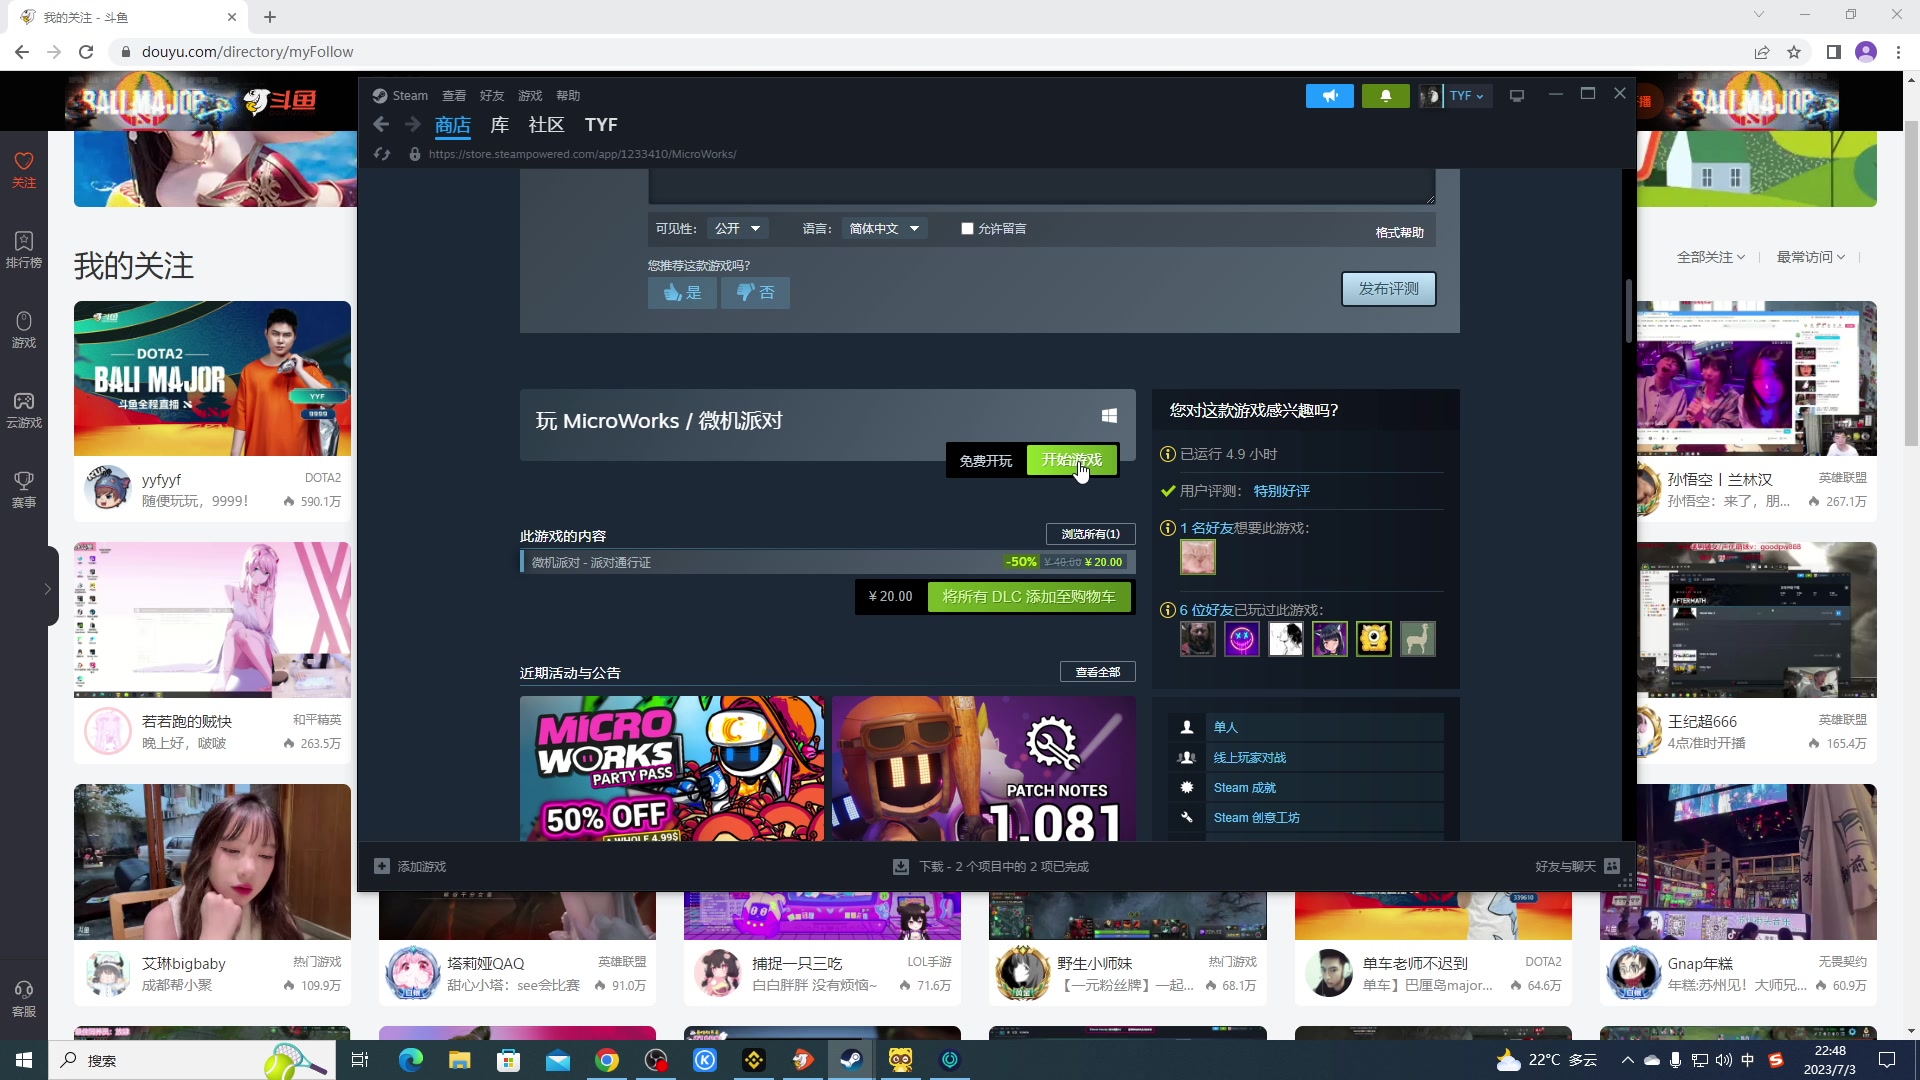Open Microsoft Edge from the taskbar
The width and height of the screenshot is (1920, 1080).
point(411,1060)
